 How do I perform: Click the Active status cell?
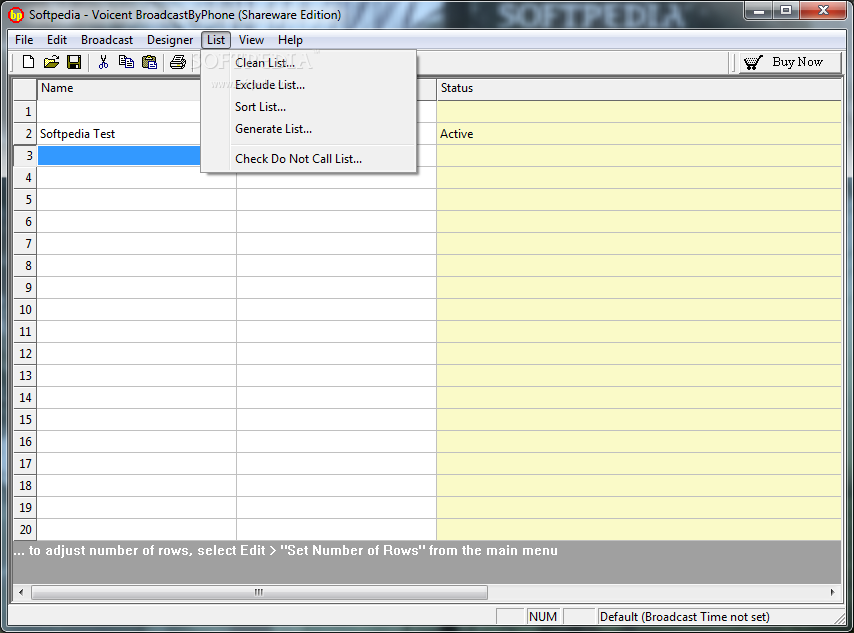point(639,134)
